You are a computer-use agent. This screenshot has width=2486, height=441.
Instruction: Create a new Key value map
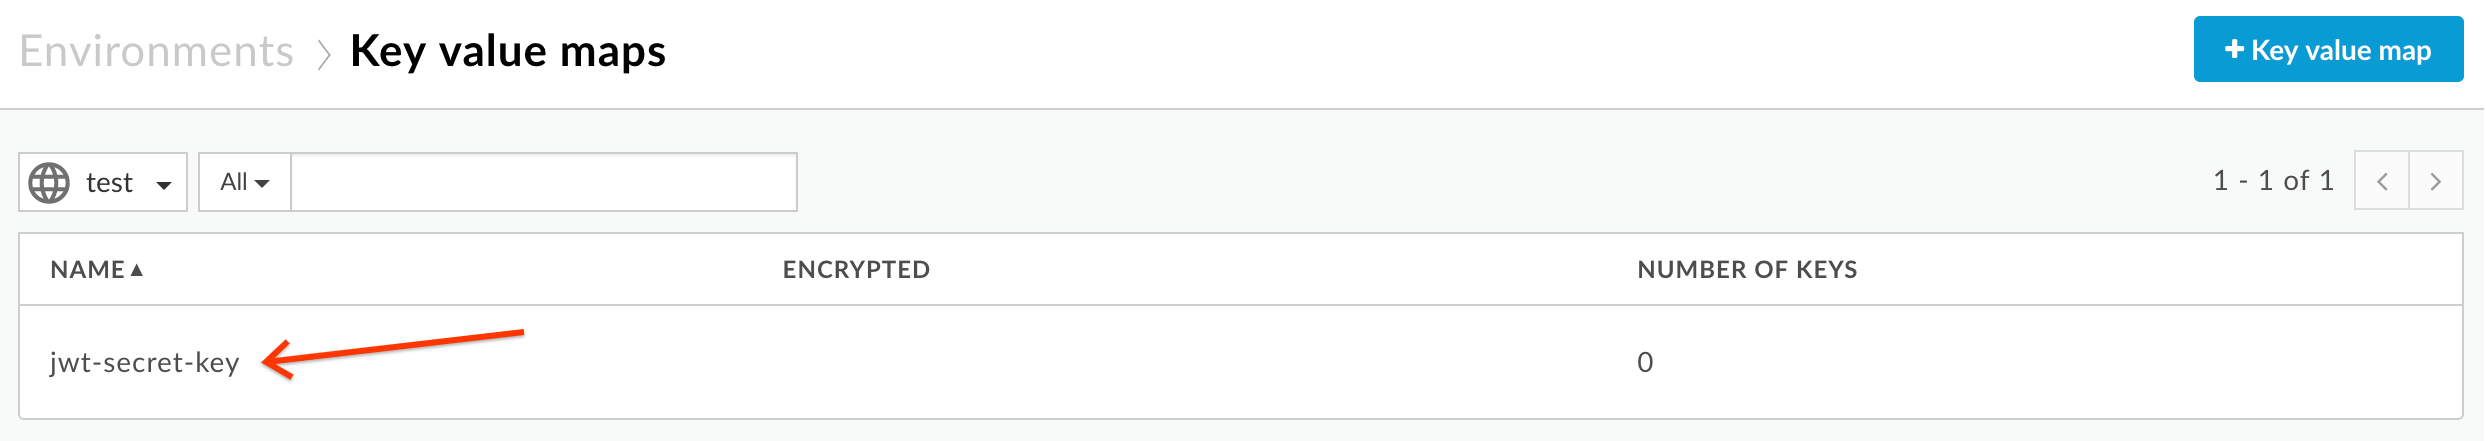[2328, 49]
